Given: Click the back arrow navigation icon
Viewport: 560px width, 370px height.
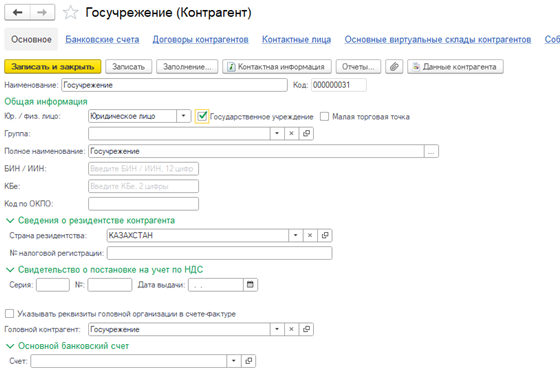Looking at the screenshot, I should [x=18, y=12].
